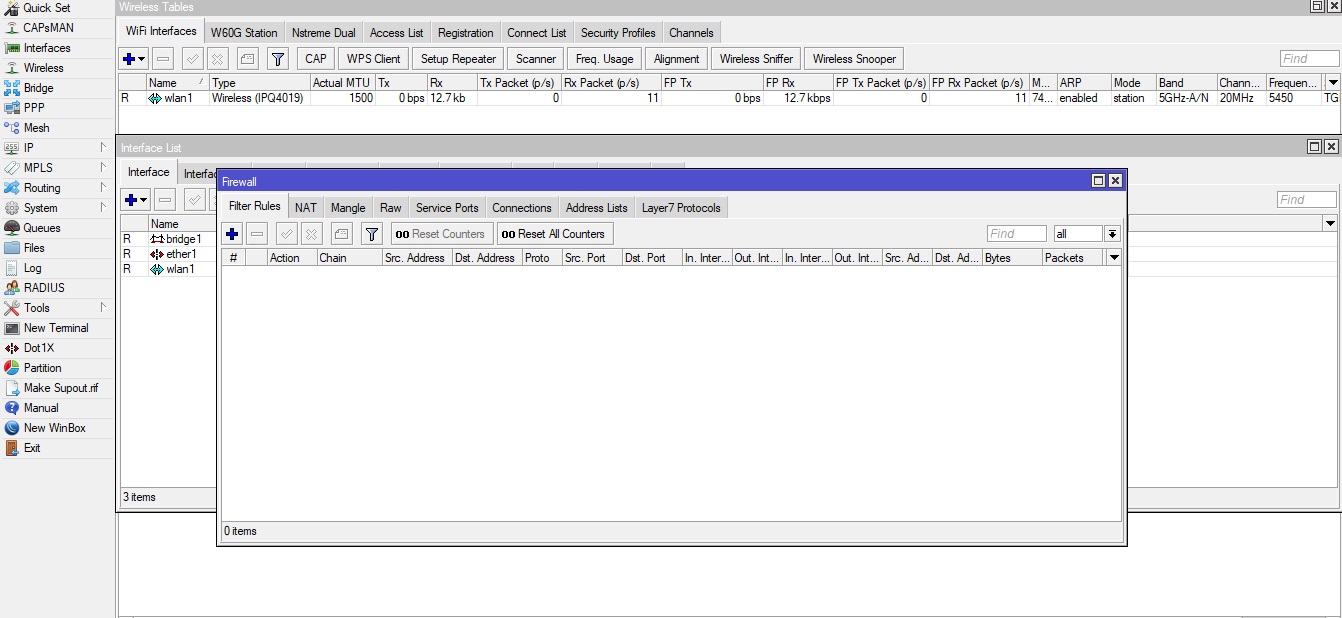This screenshot has width=1342, height=618.
Task: Expand the MPLS submenu
Action: pos(56,168)
